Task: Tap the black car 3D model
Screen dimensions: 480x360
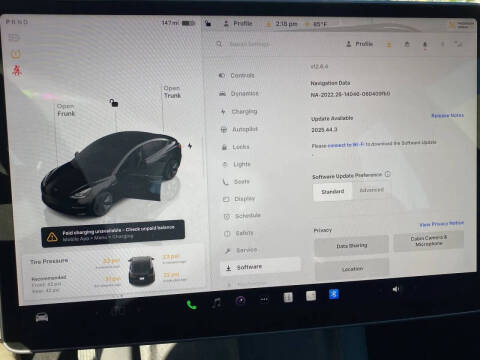Action: click(x=112, y=173)
